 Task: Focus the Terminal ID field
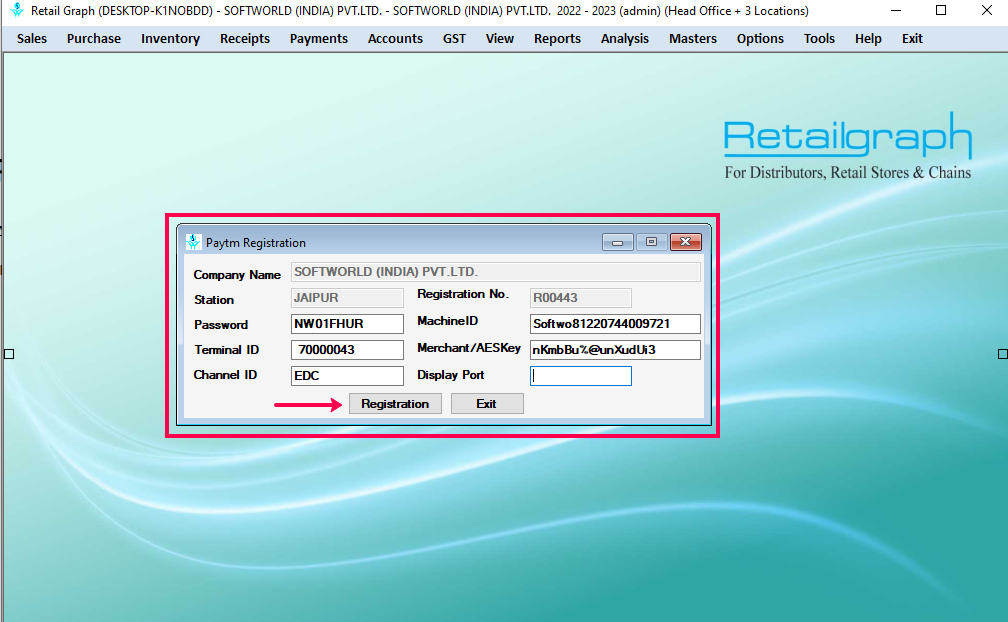point(347,350)
